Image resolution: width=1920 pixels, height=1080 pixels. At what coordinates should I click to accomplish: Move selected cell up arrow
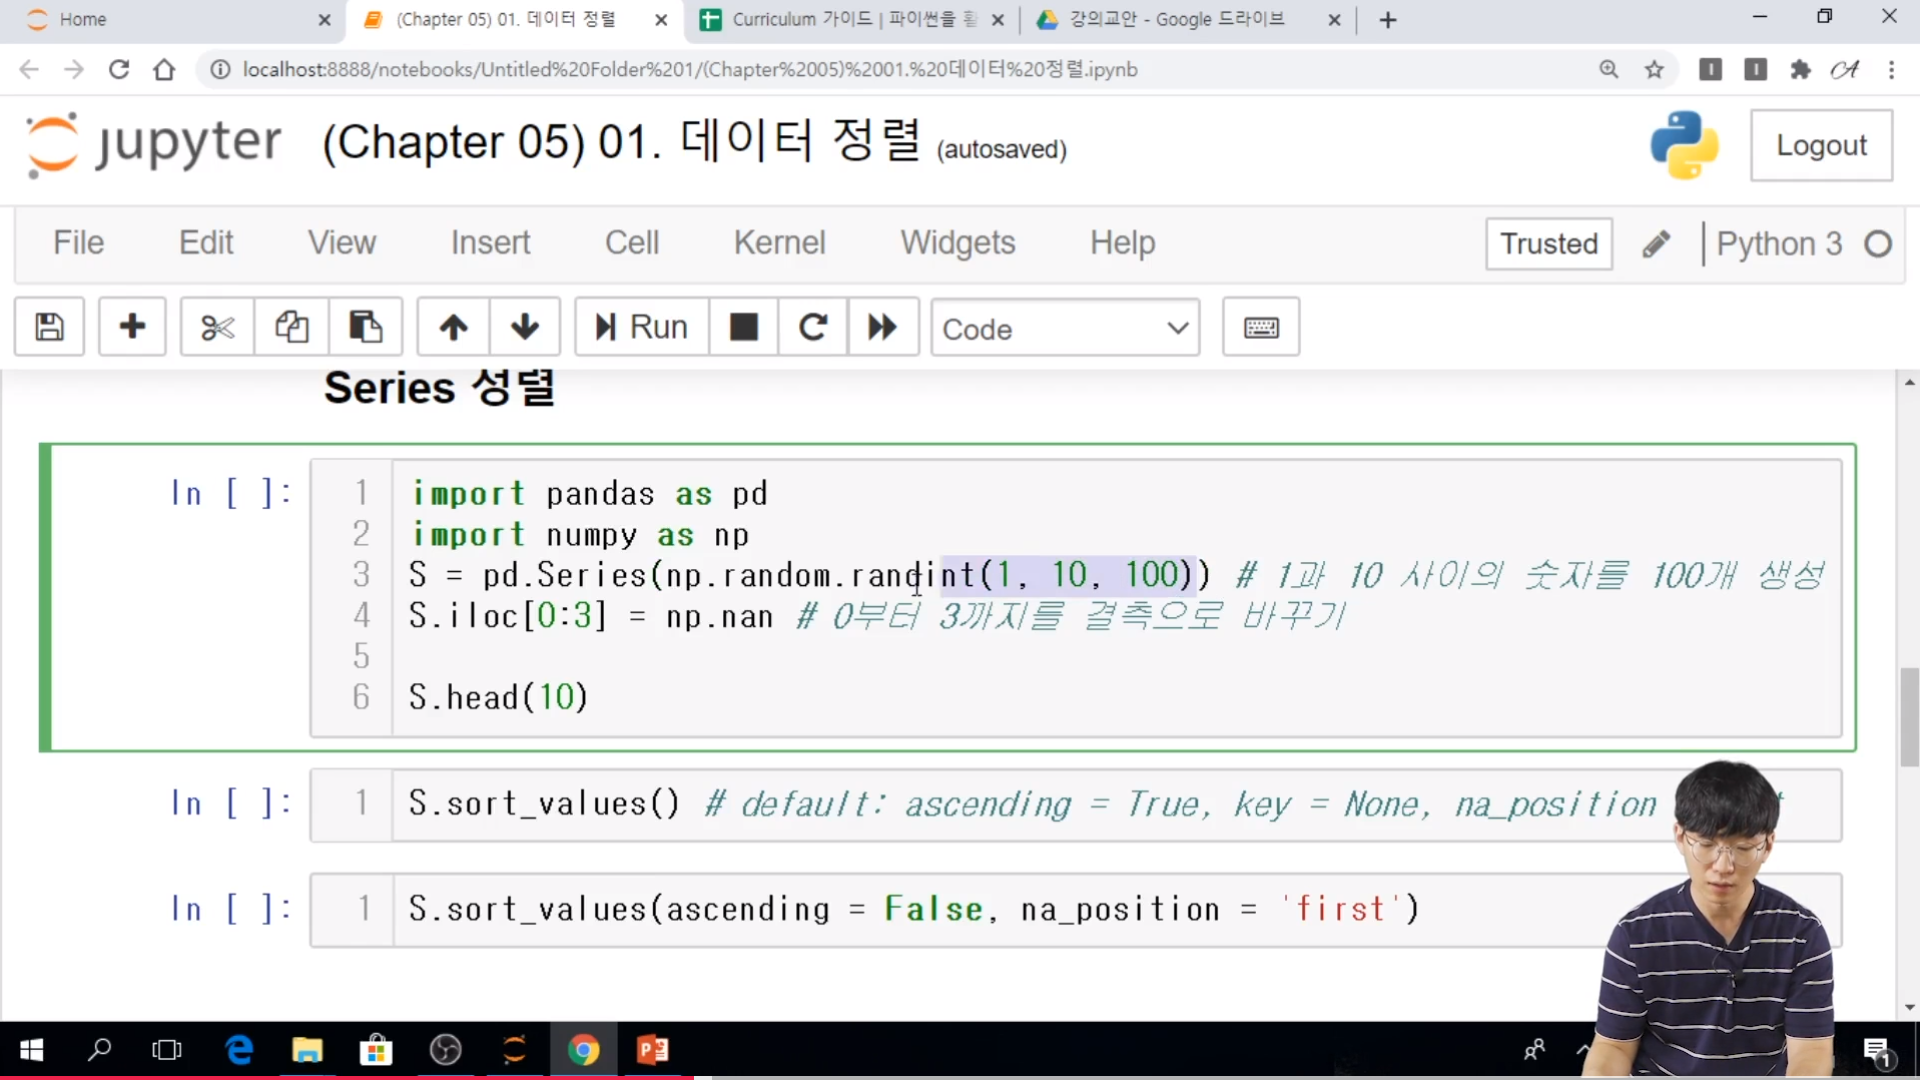tap(453, 327)
